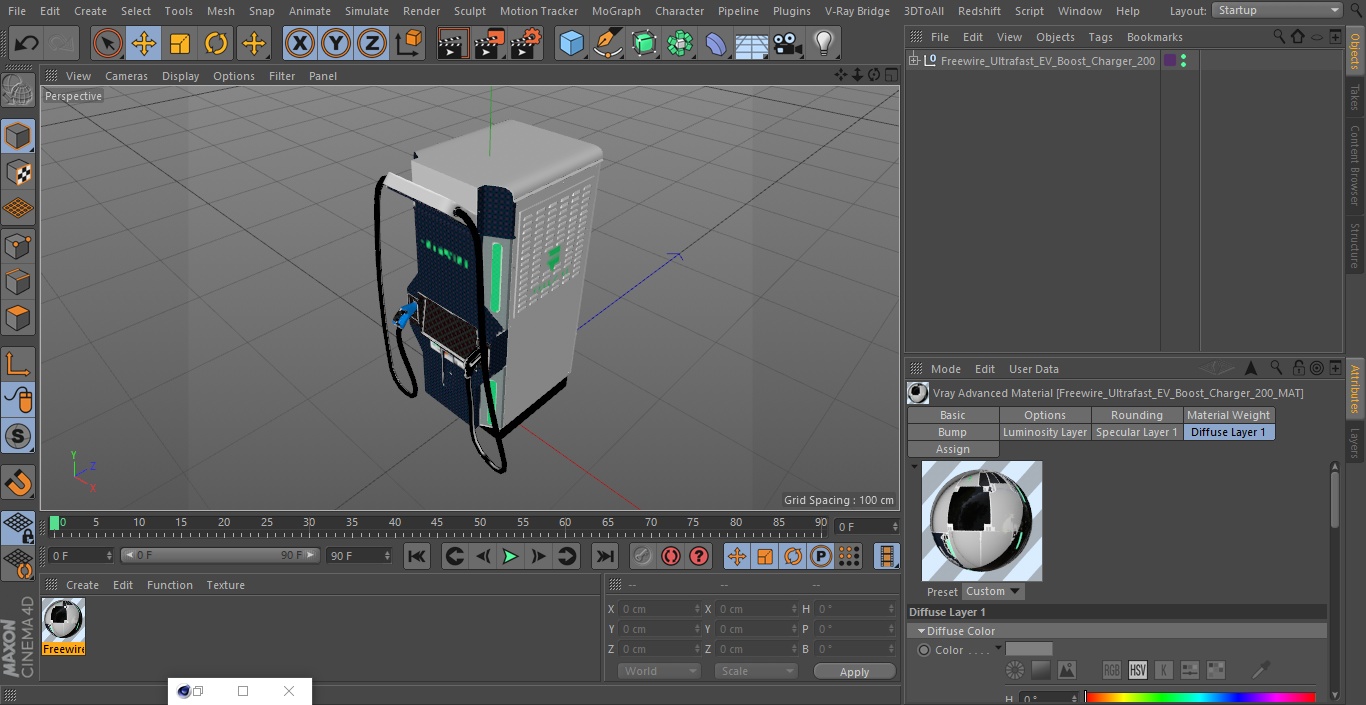Image resolution: width=1366 pixels, height=705 pixels.
Task: Toggle Z axis lock
Action: 372,44
